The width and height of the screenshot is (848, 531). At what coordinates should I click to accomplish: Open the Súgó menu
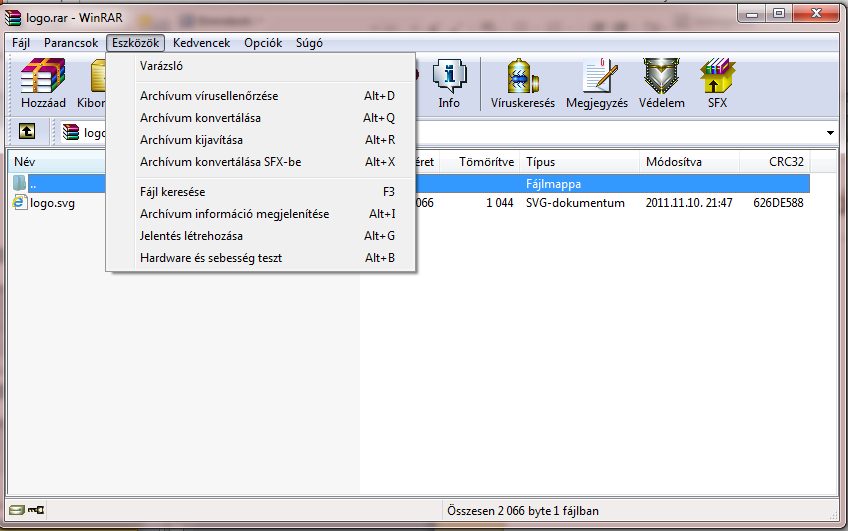tap(309, 43)
